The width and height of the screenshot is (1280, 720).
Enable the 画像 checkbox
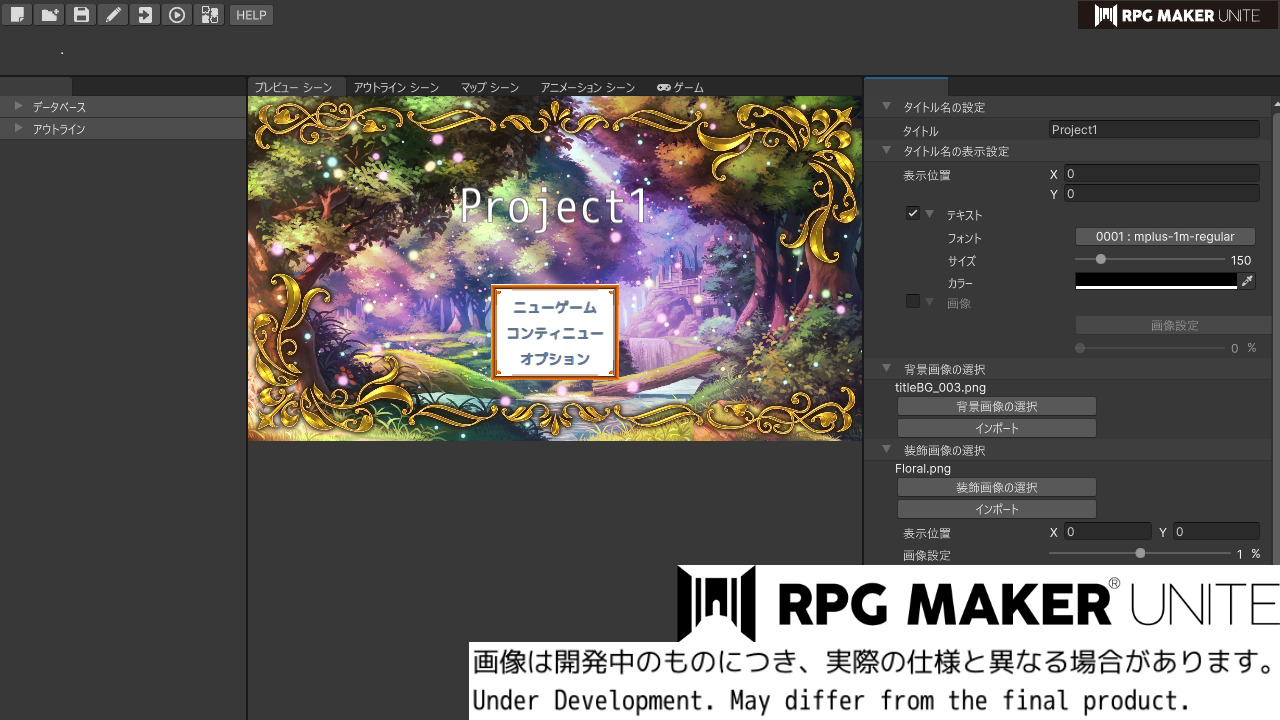pyautogui.click(x=912, y=302)
